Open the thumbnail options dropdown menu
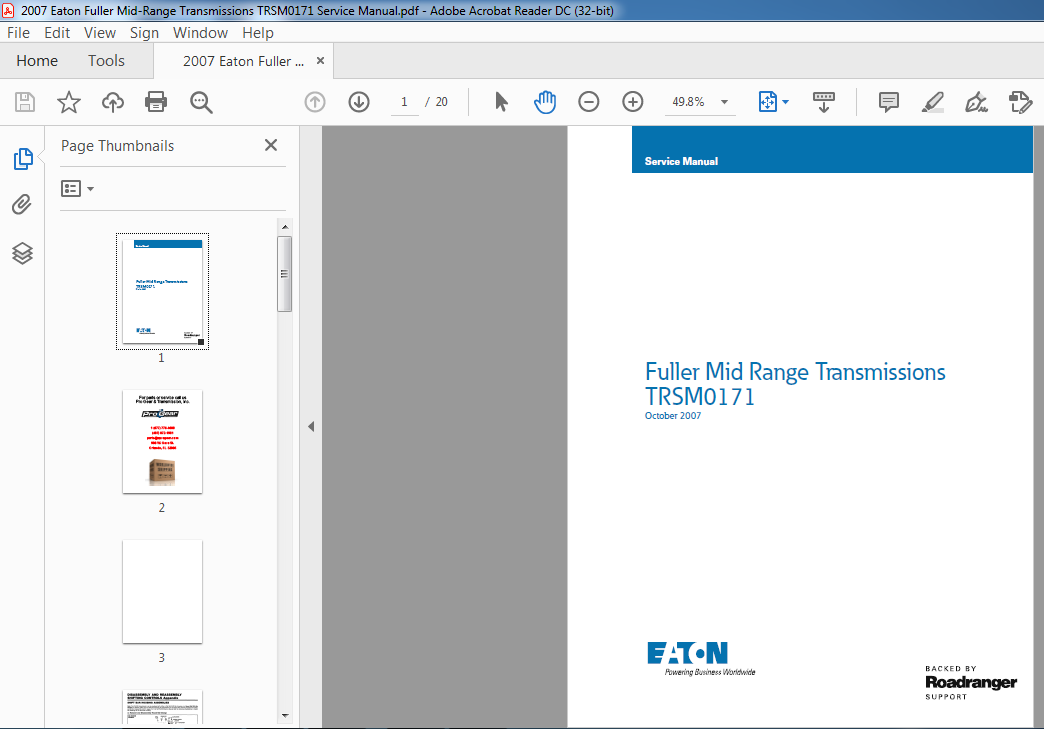This screenshot has width=1044, height=729. click(x=77, y=188)
